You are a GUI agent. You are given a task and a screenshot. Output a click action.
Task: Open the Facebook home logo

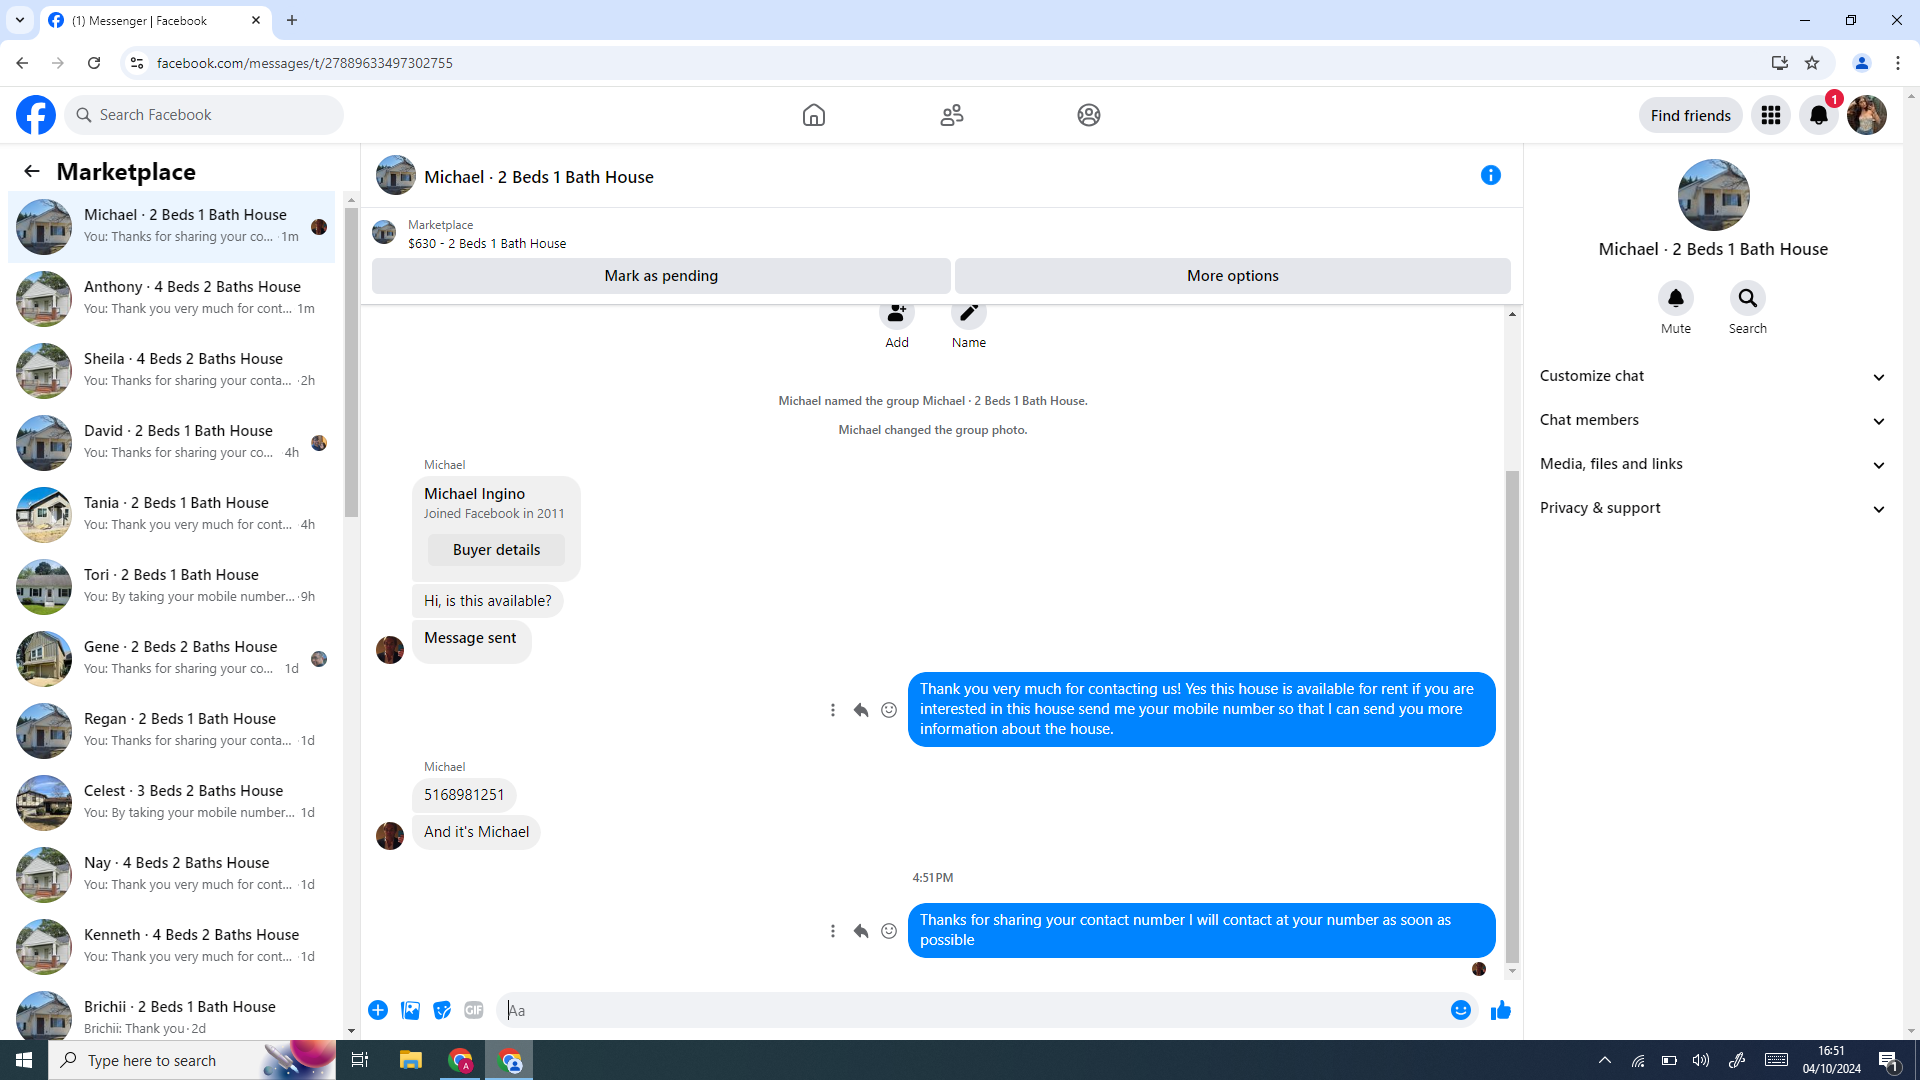36,115
